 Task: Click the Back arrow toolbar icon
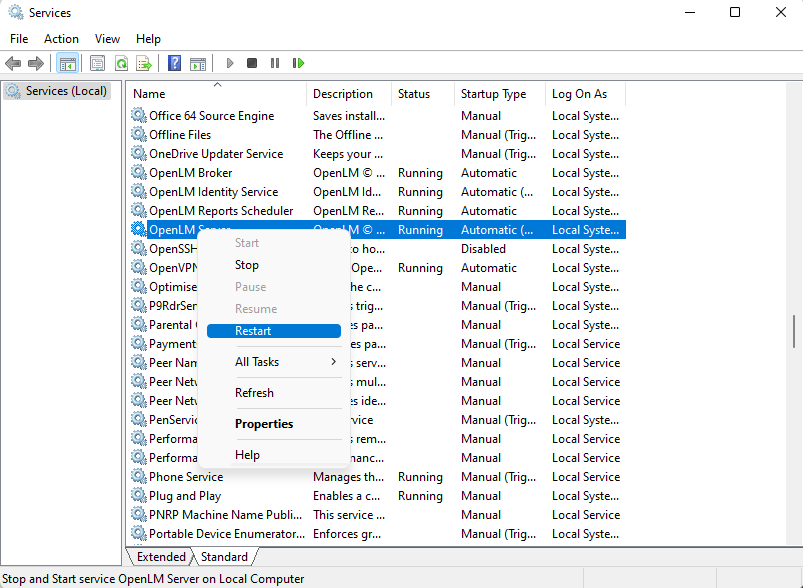(x=13, y=63)
